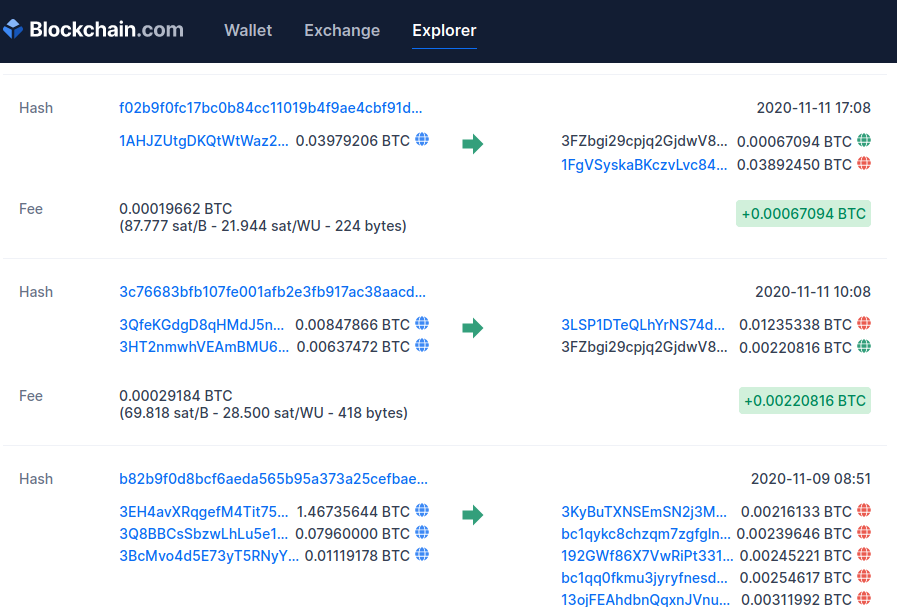This screenshot has width=897, height=607.
Task: Open the Wallet tab
Action: coord(248,30)
